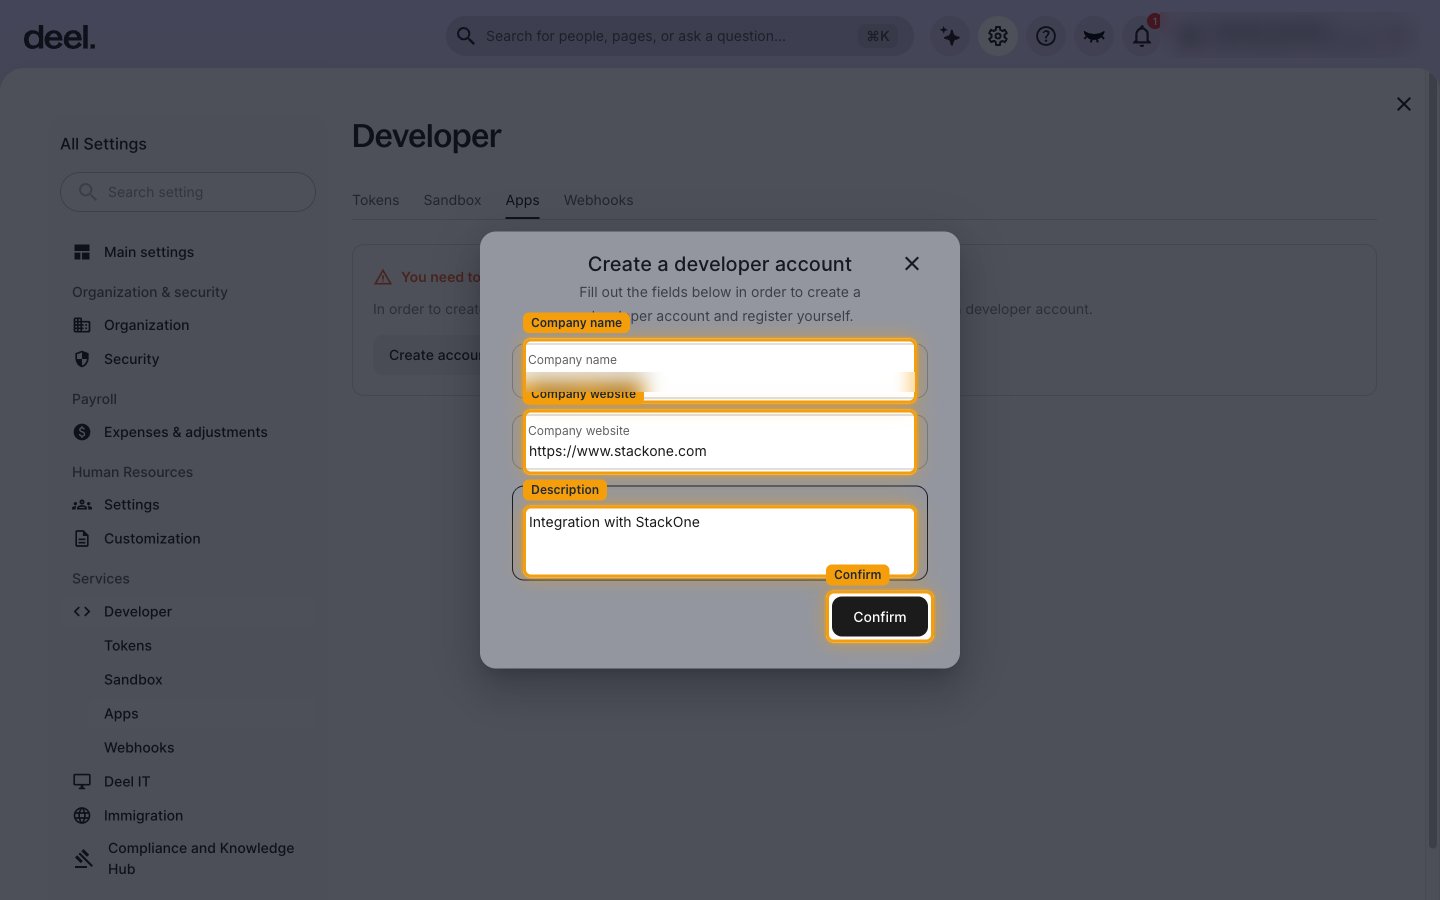Viewport: 1440px width, 900px height.
Task: Click the Company website field
Action: click(x=720, y=441)
